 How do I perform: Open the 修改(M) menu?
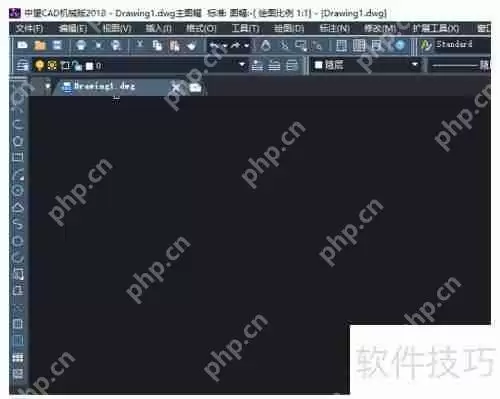click(x=380, y=29)
